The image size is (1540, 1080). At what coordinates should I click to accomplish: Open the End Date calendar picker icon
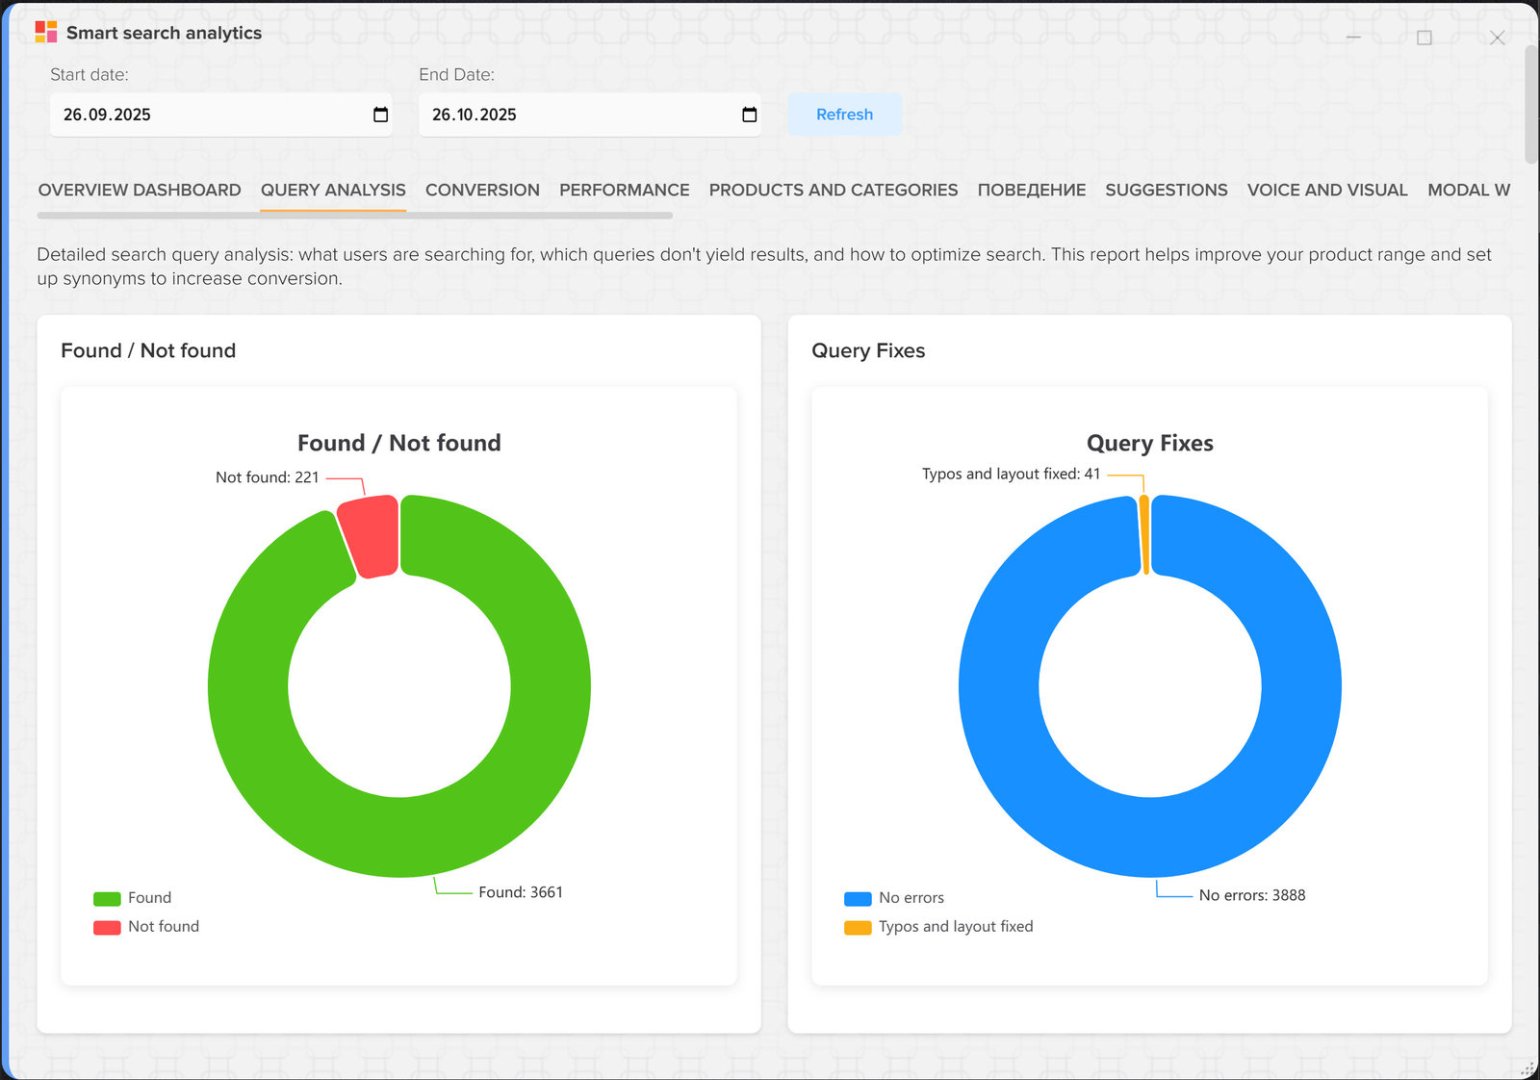point(749,115)
